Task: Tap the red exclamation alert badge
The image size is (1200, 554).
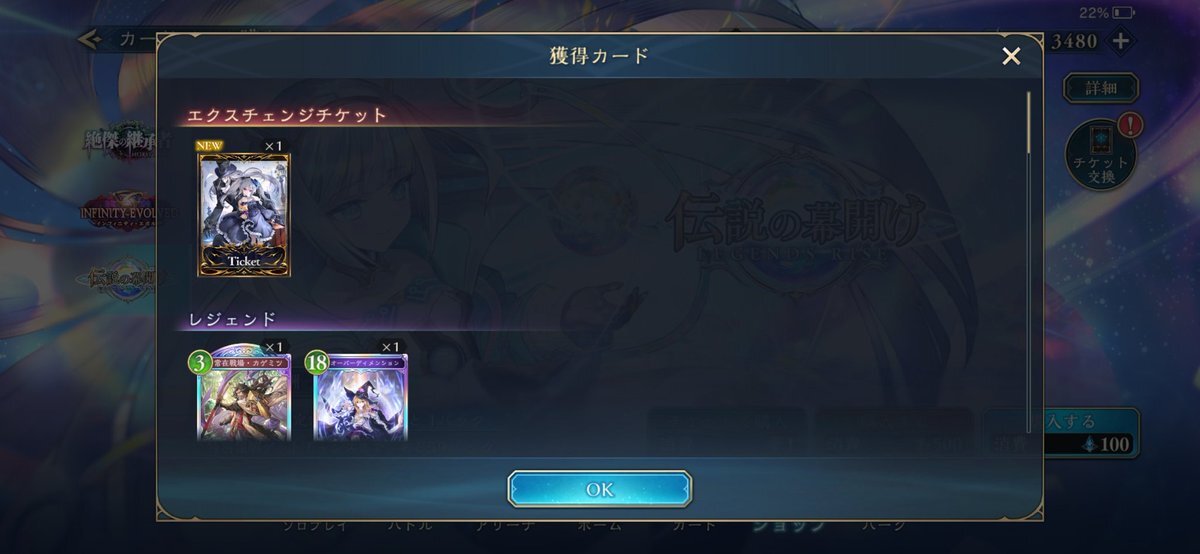Action: click(x=1129, y=125)
